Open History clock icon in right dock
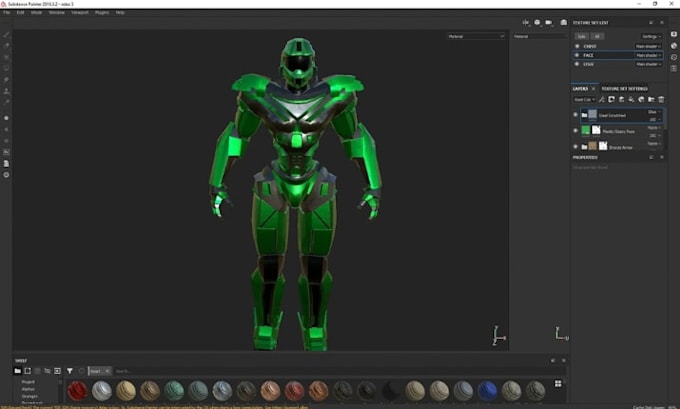 pos(673,57)
